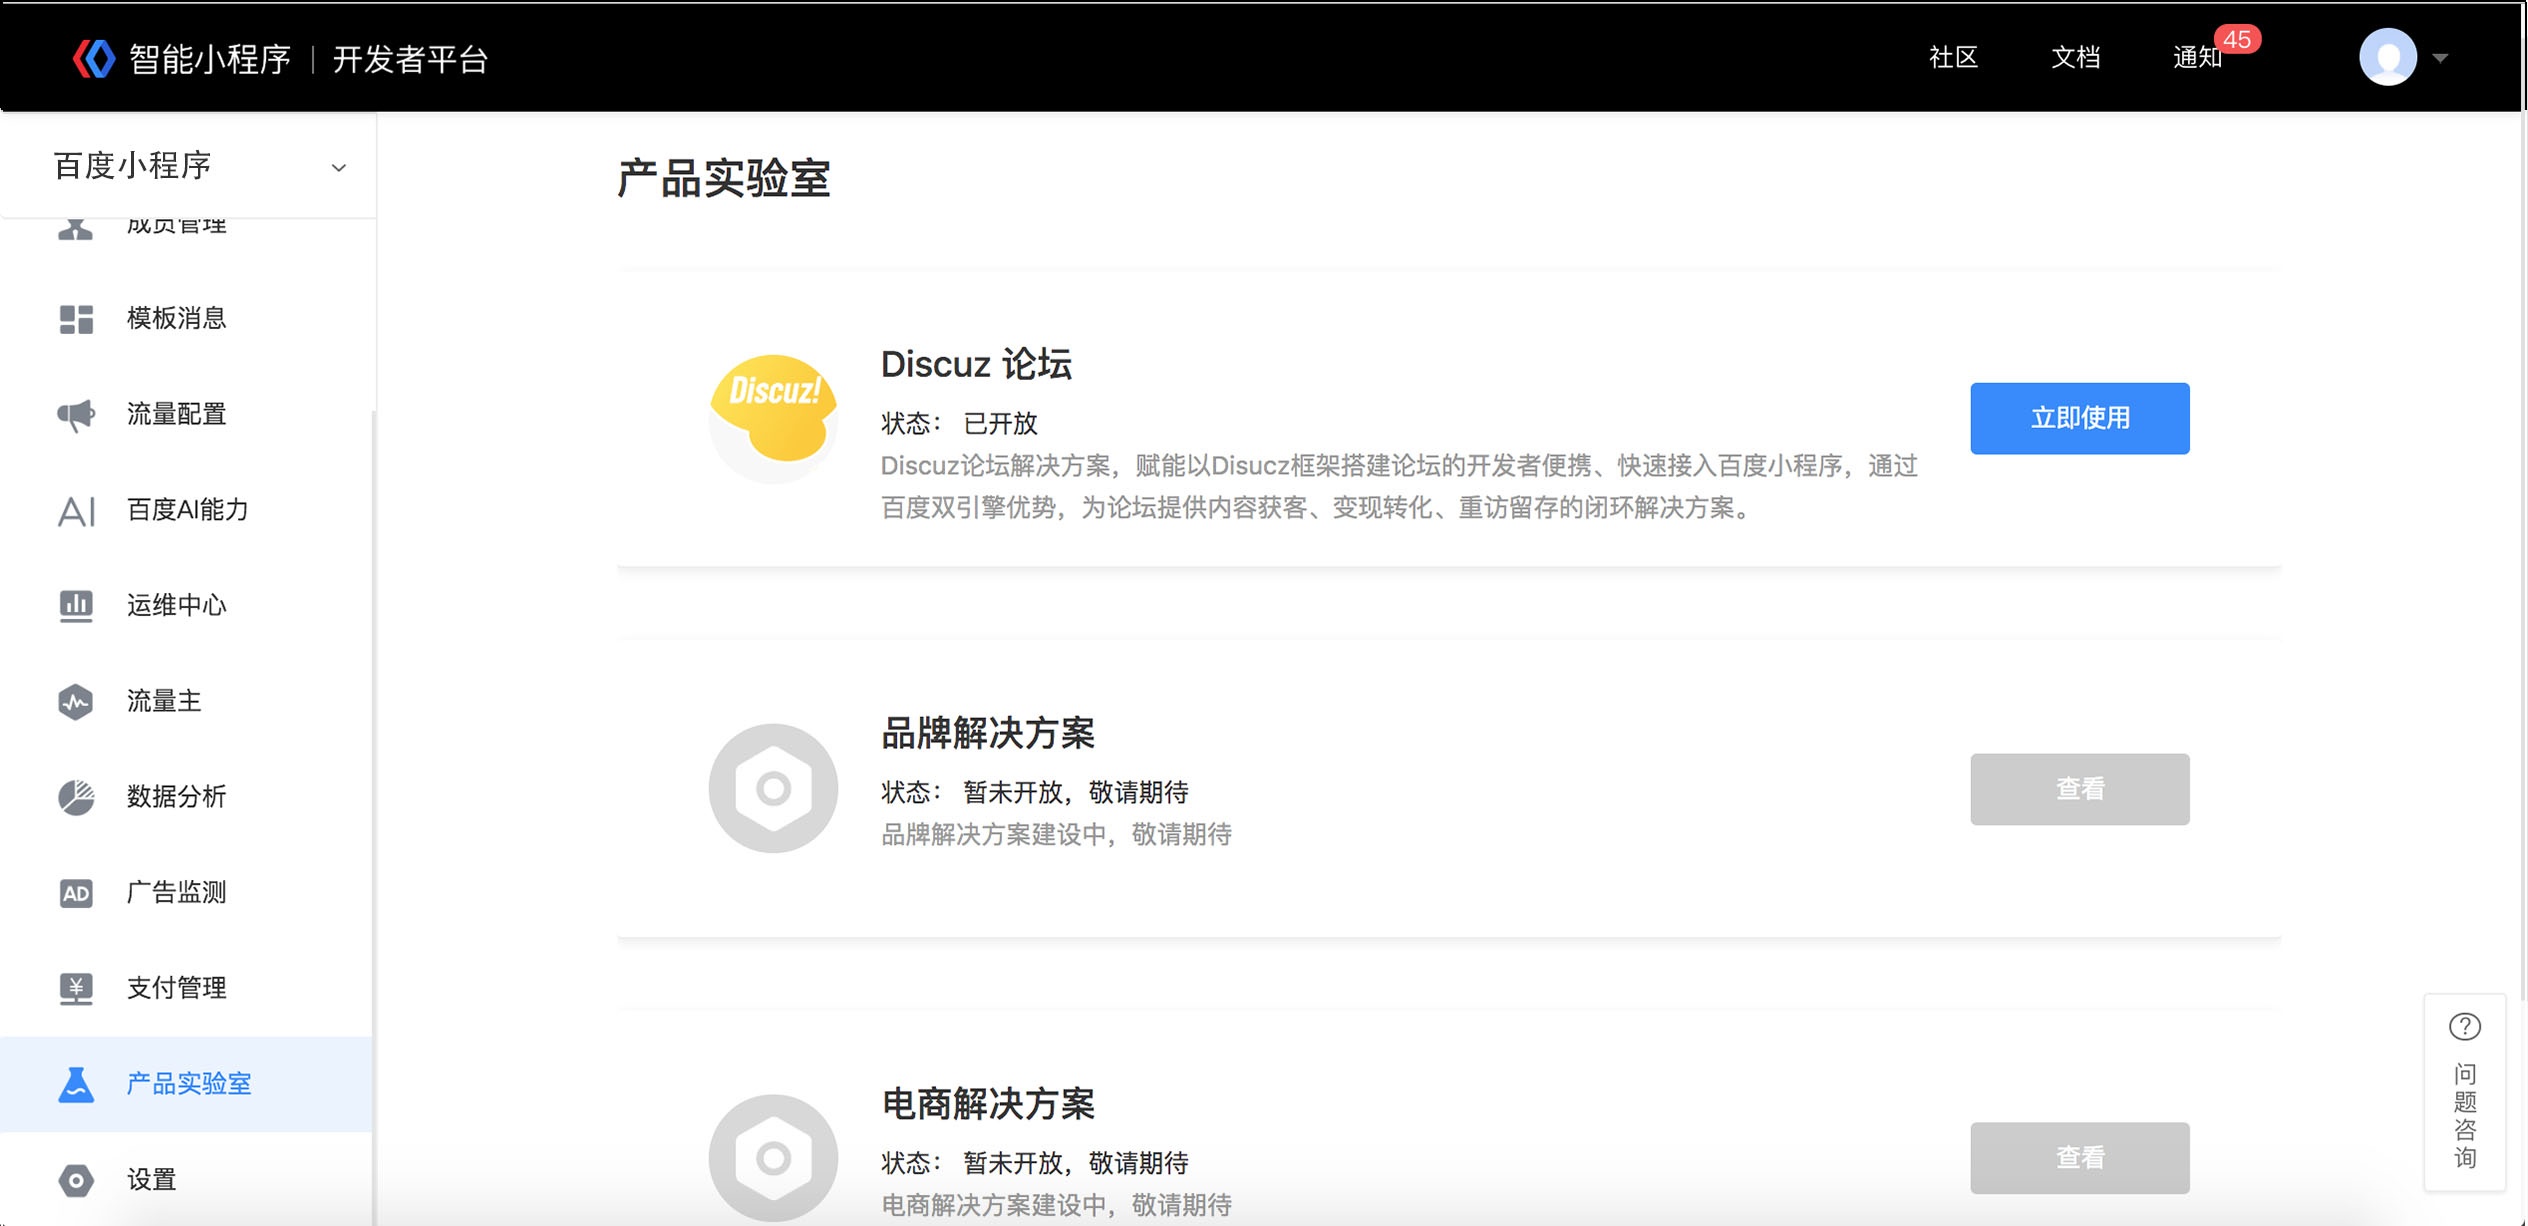The height and width of the screenshot is (1226, 2528).
Task: Click the user avatar icon
Action: coord(2388,57)
